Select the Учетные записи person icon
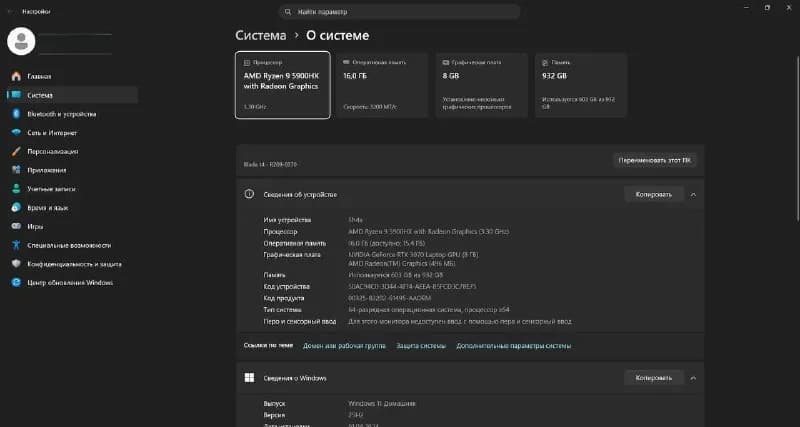Viewport: 800px width, 427px height. [x=16, y=189]
